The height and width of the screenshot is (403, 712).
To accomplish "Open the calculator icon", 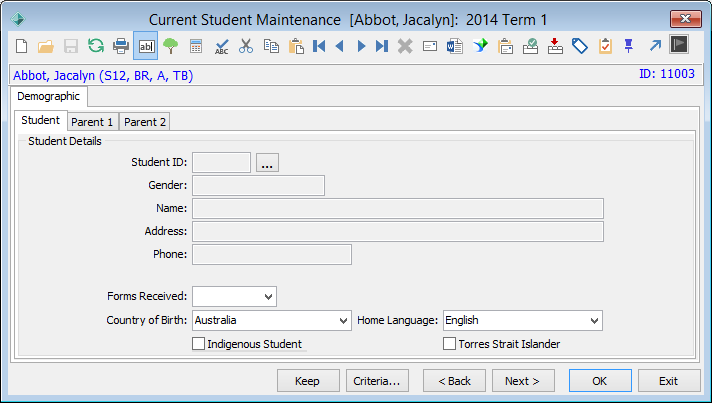I will [x=196, y=46].
